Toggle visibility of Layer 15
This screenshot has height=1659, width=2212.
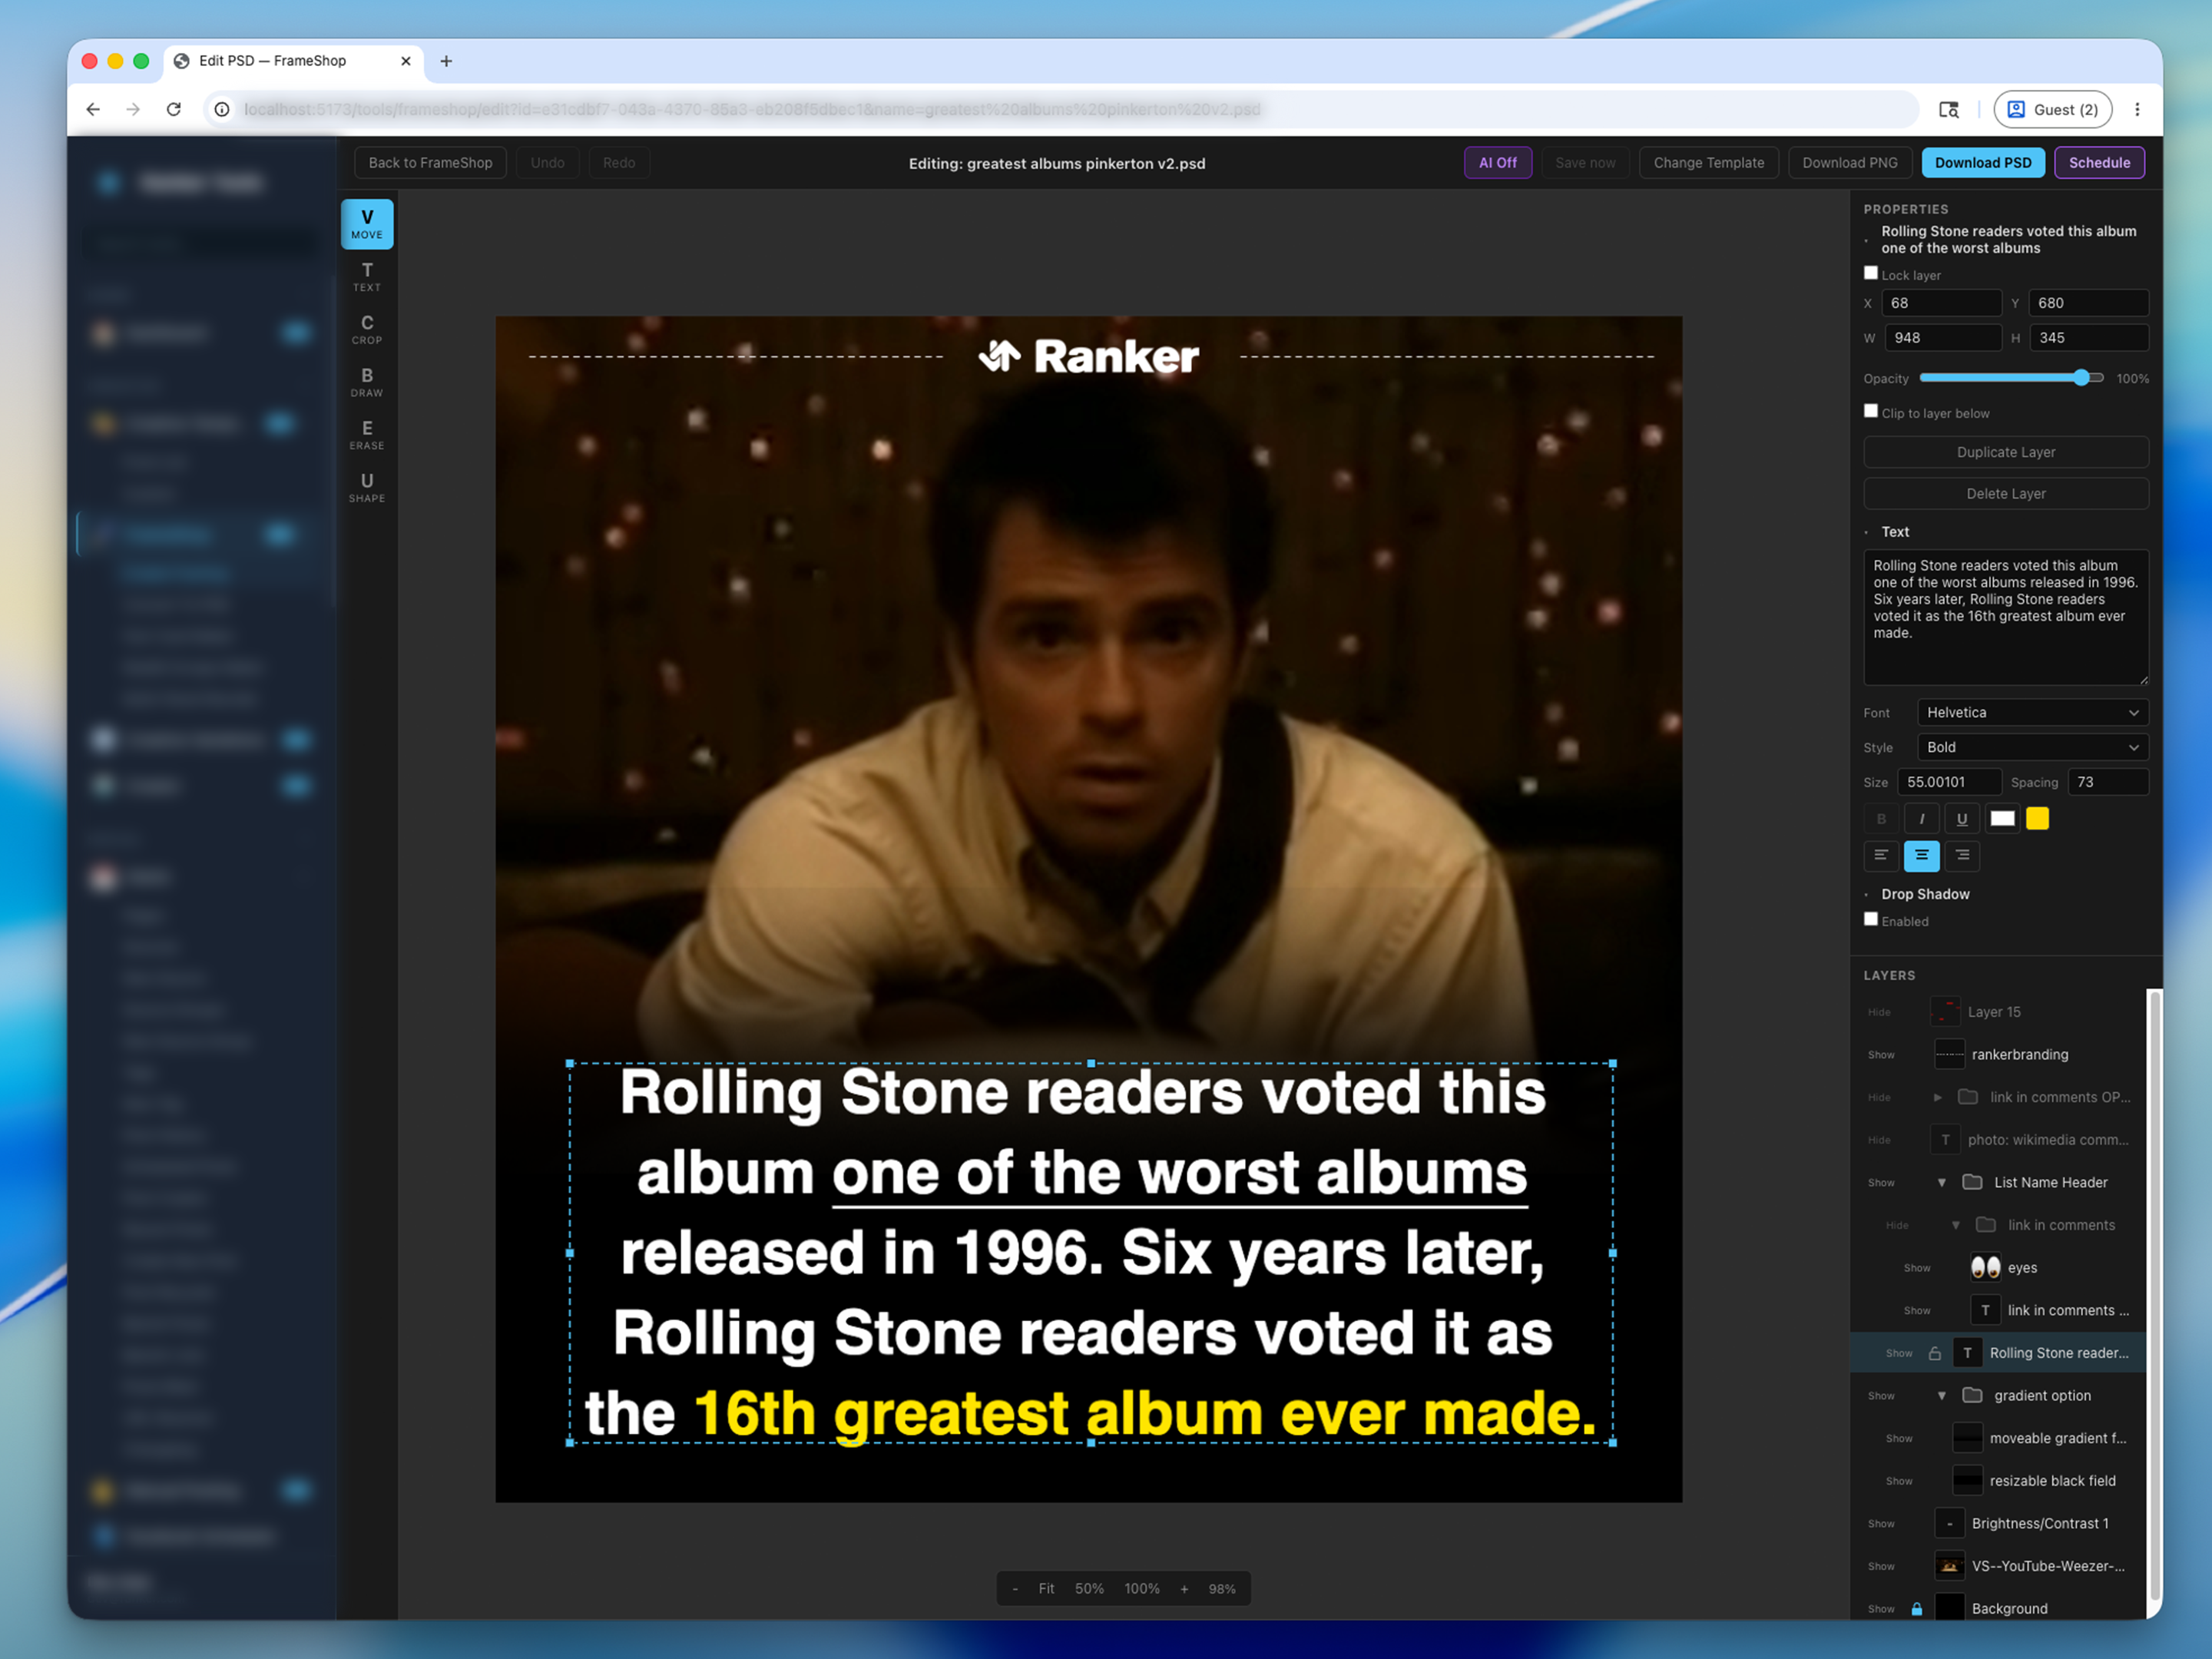(x=1879, y=1012)
